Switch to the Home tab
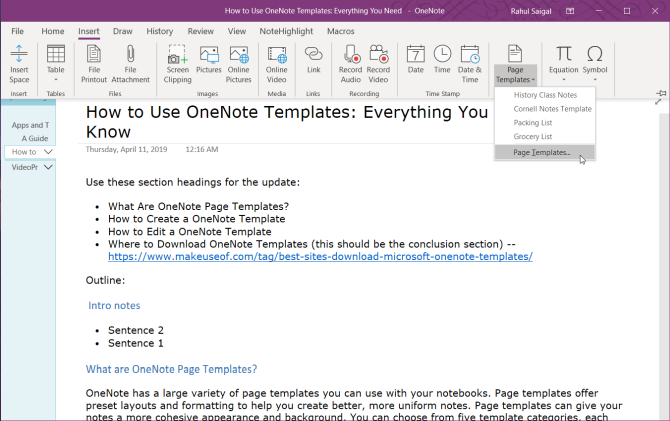This screenshot has width=670, height=421. [x=53, y=31]
